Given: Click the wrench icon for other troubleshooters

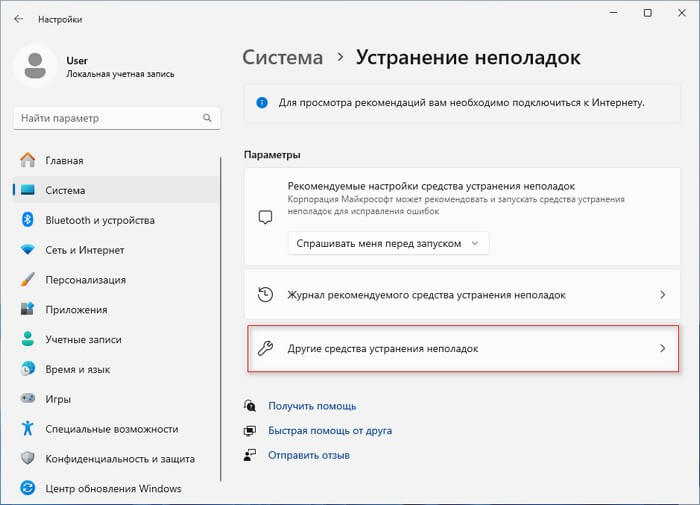Looking at the screenshot, I should (265, 348).
